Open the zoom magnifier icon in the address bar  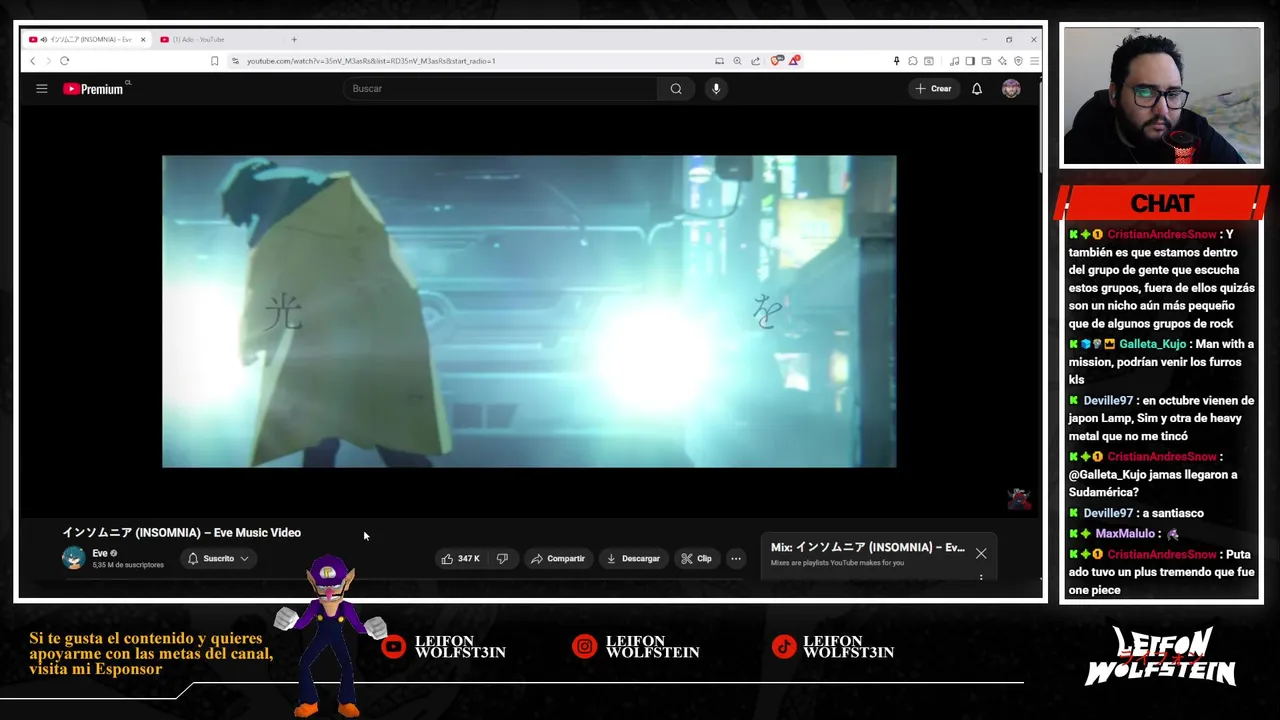pyautogui.click(x=737, y=61)
